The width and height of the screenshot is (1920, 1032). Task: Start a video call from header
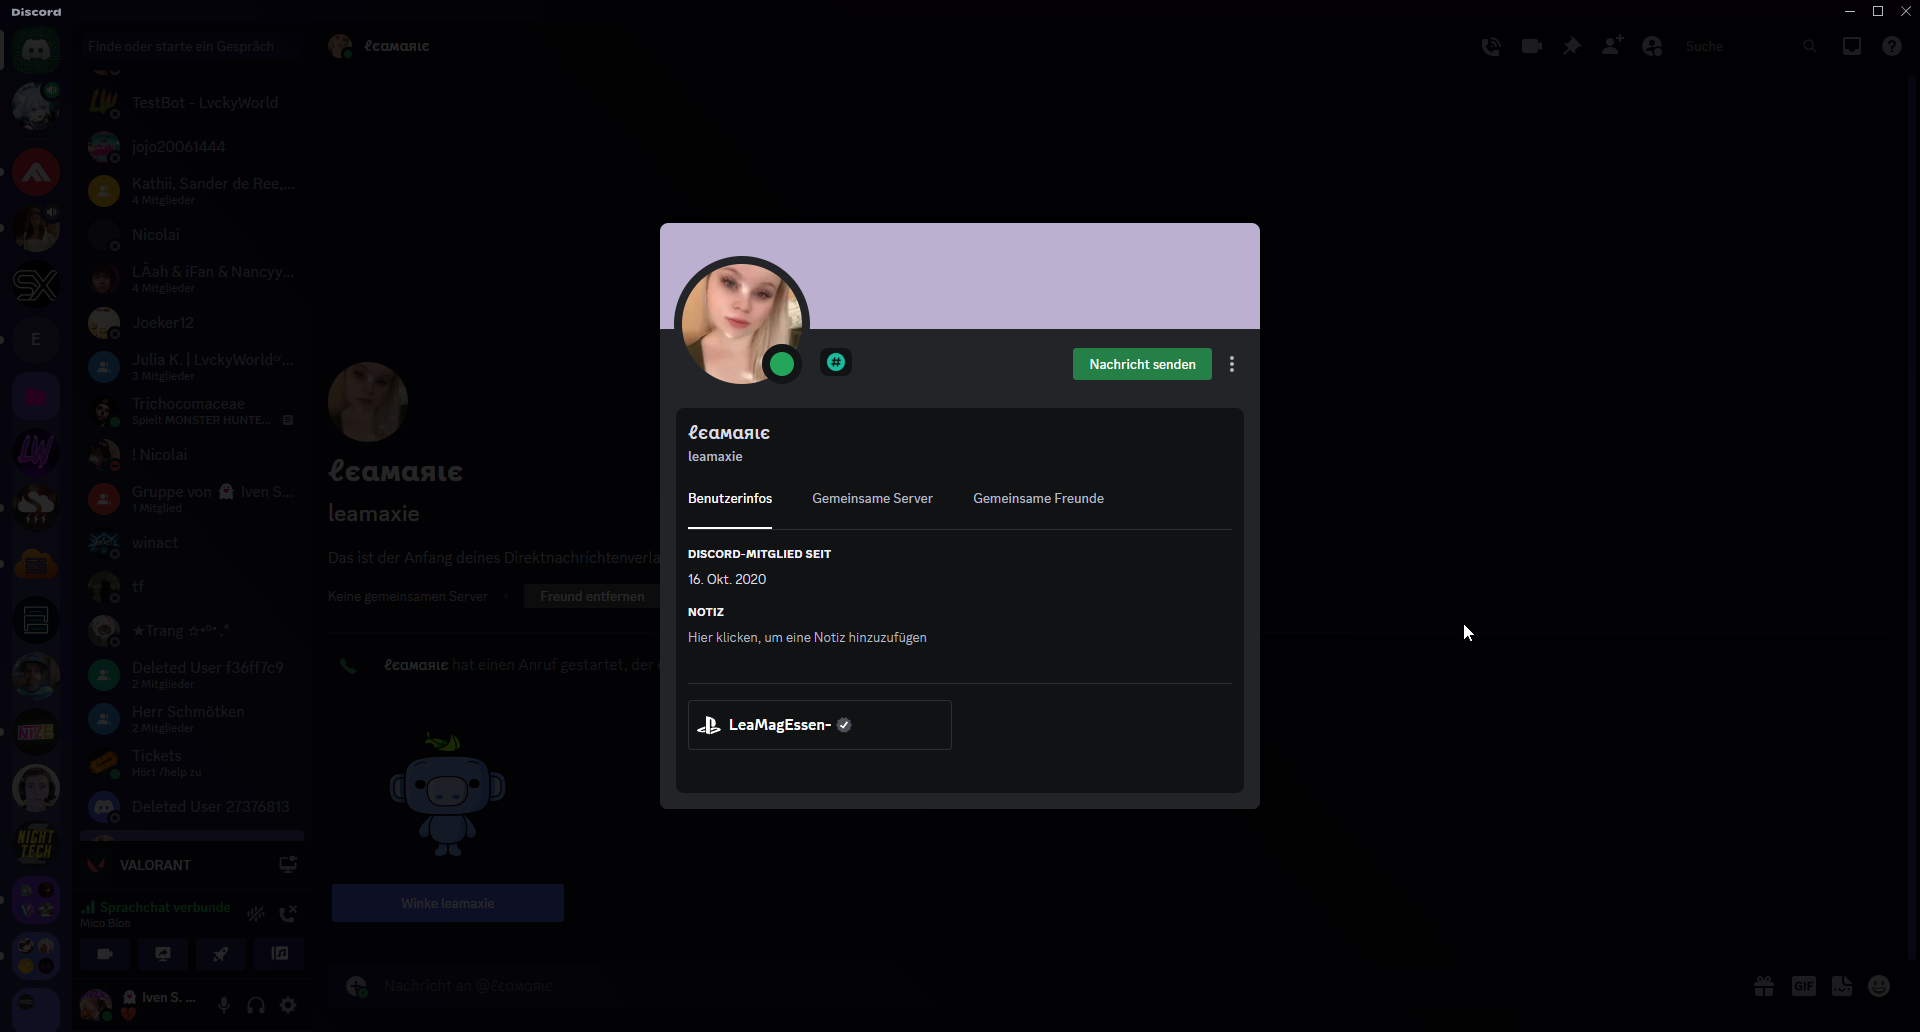(x=1531, y=46)
